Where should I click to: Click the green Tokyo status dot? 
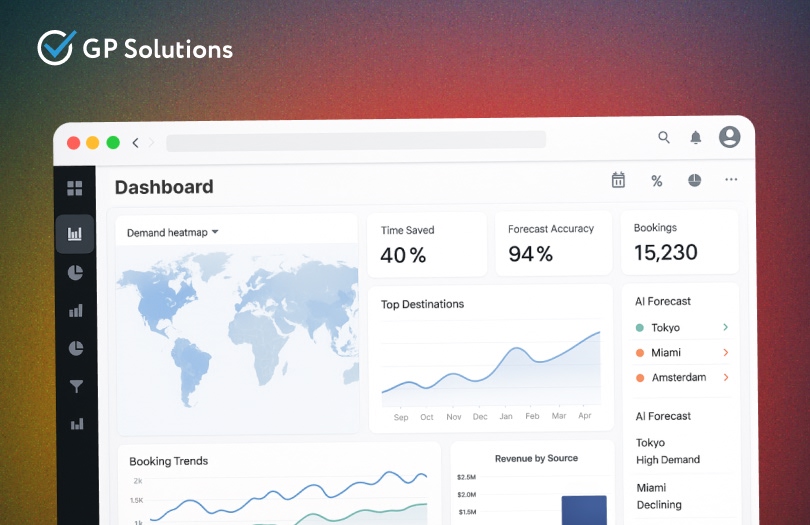tap(640, 328)
